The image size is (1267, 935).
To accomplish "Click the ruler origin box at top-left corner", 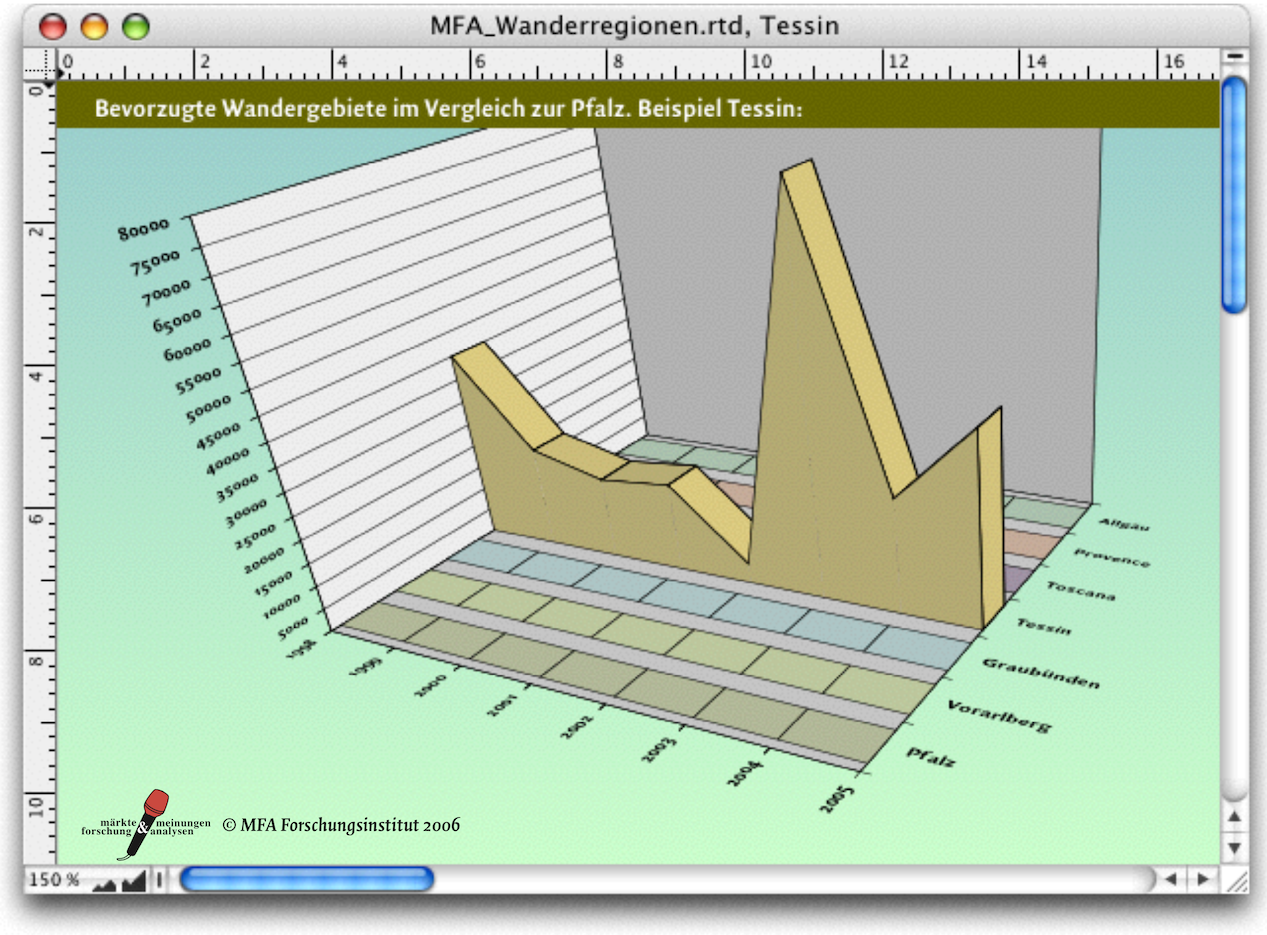I will [40, 64].
